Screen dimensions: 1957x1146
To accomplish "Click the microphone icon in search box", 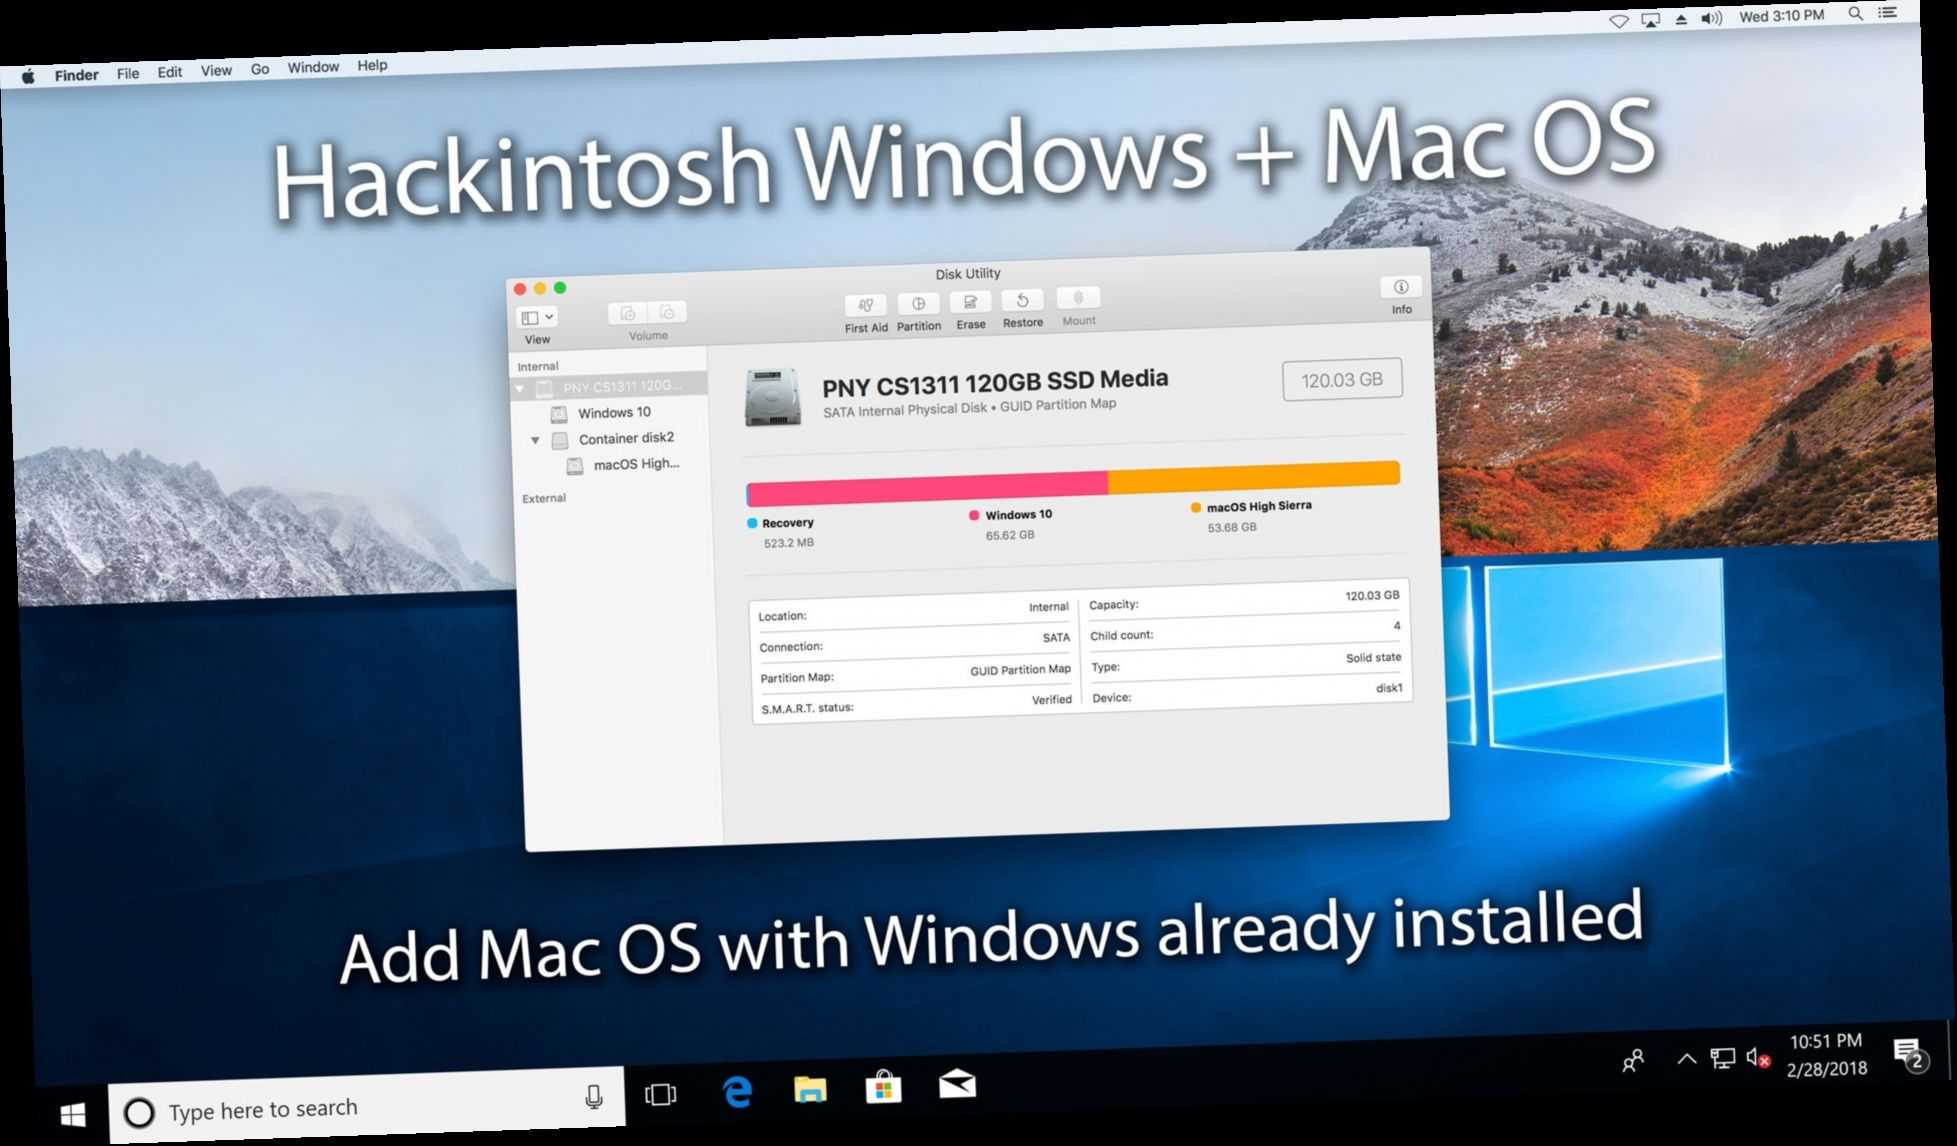I will click(594, 1098).
